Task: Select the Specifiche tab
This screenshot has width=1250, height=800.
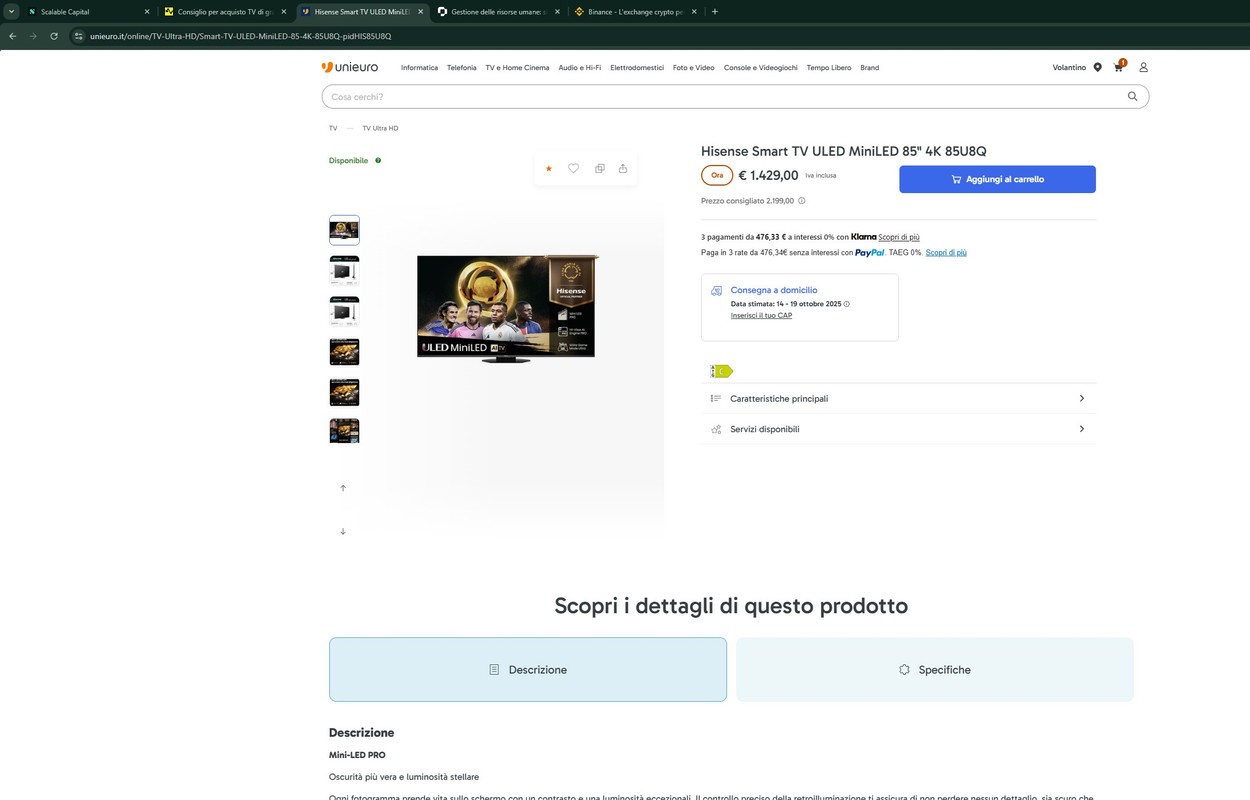Action: tap(935, 669)
